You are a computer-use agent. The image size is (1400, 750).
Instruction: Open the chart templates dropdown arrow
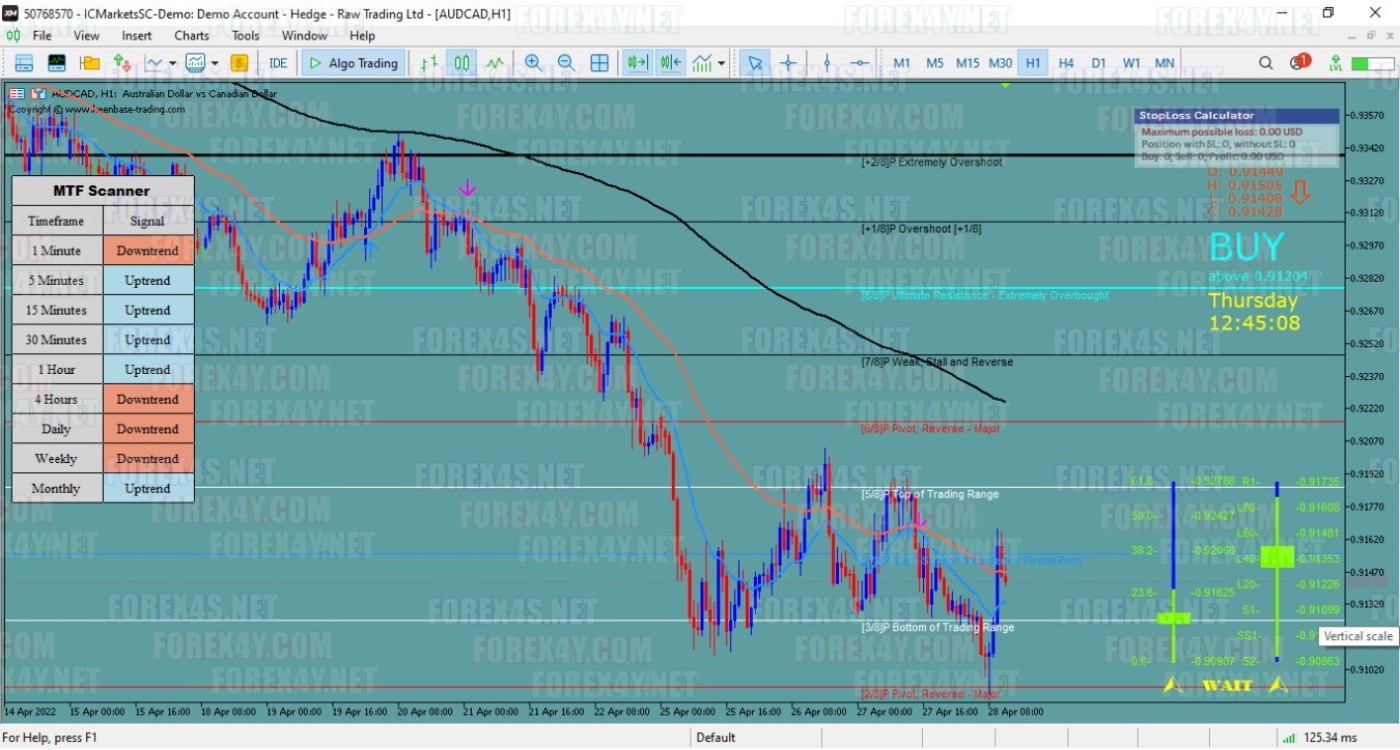click(x=215, y=63)
